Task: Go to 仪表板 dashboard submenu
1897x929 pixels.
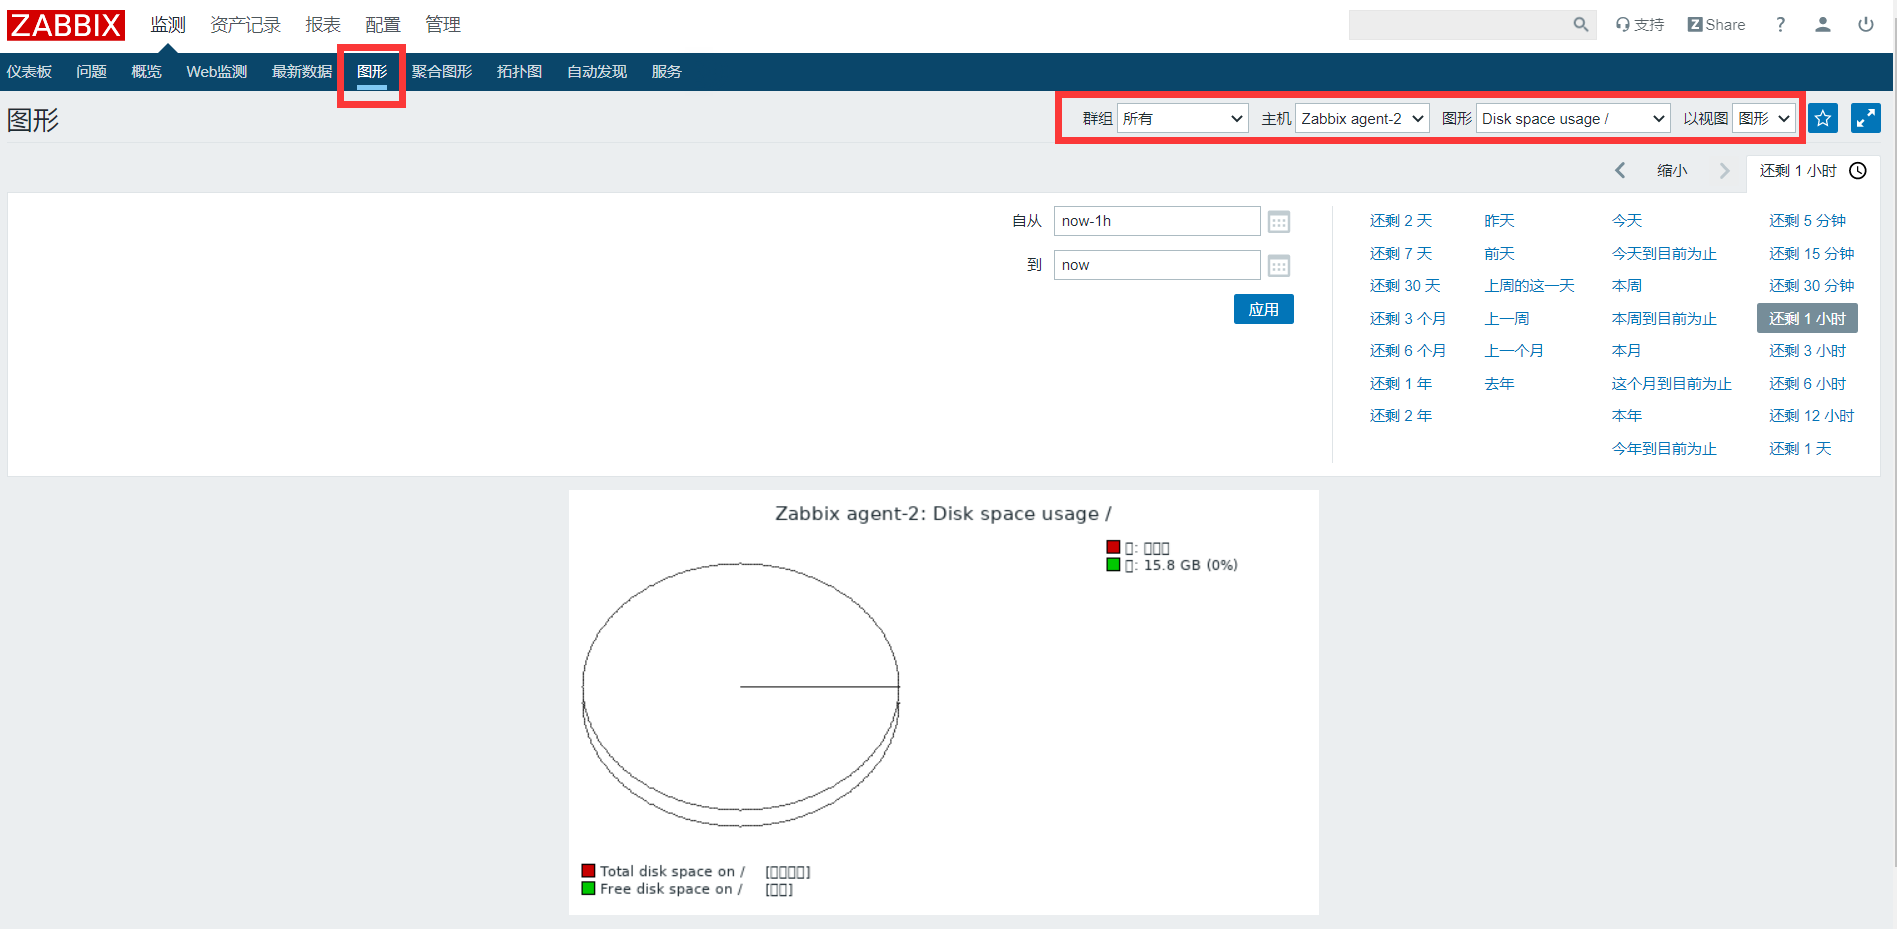Action: 29,72
